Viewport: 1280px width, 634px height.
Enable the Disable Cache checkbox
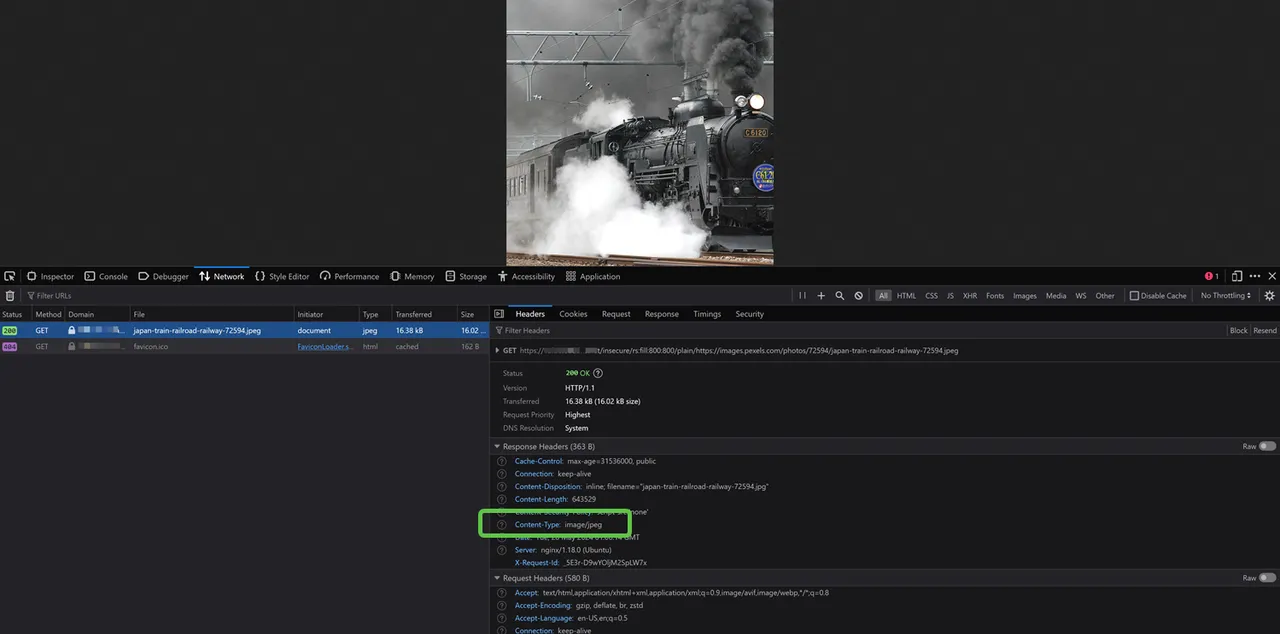[1134, 296]
